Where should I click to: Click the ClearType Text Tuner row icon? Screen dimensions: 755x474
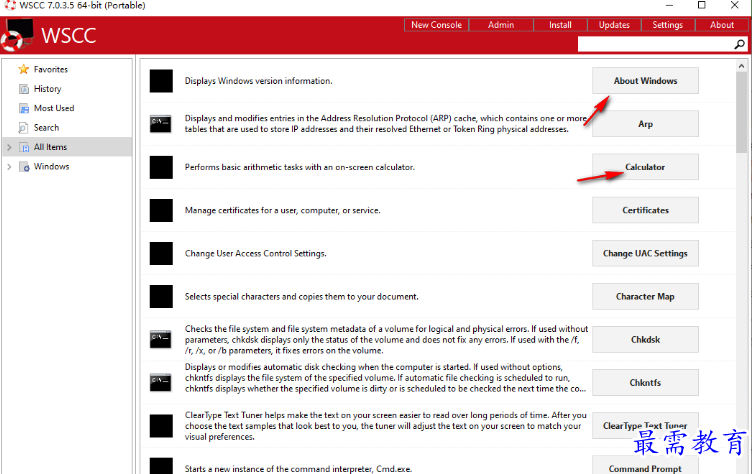(161, 426)
